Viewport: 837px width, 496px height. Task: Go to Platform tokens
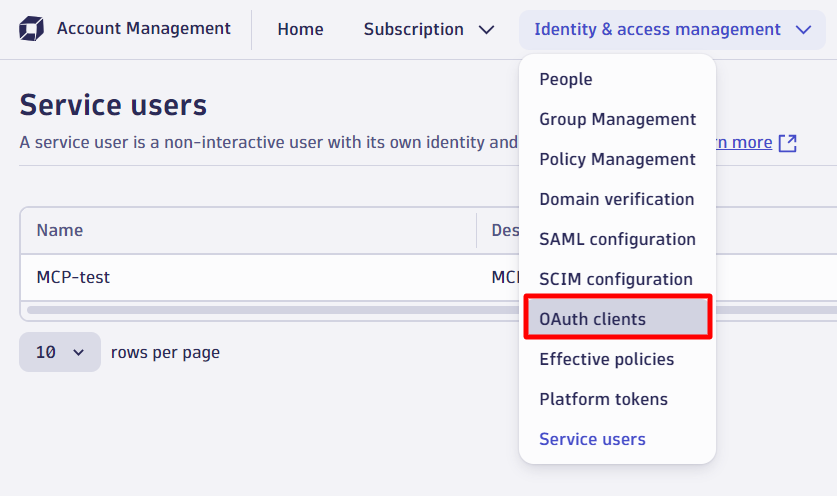(x=603, y=399)
